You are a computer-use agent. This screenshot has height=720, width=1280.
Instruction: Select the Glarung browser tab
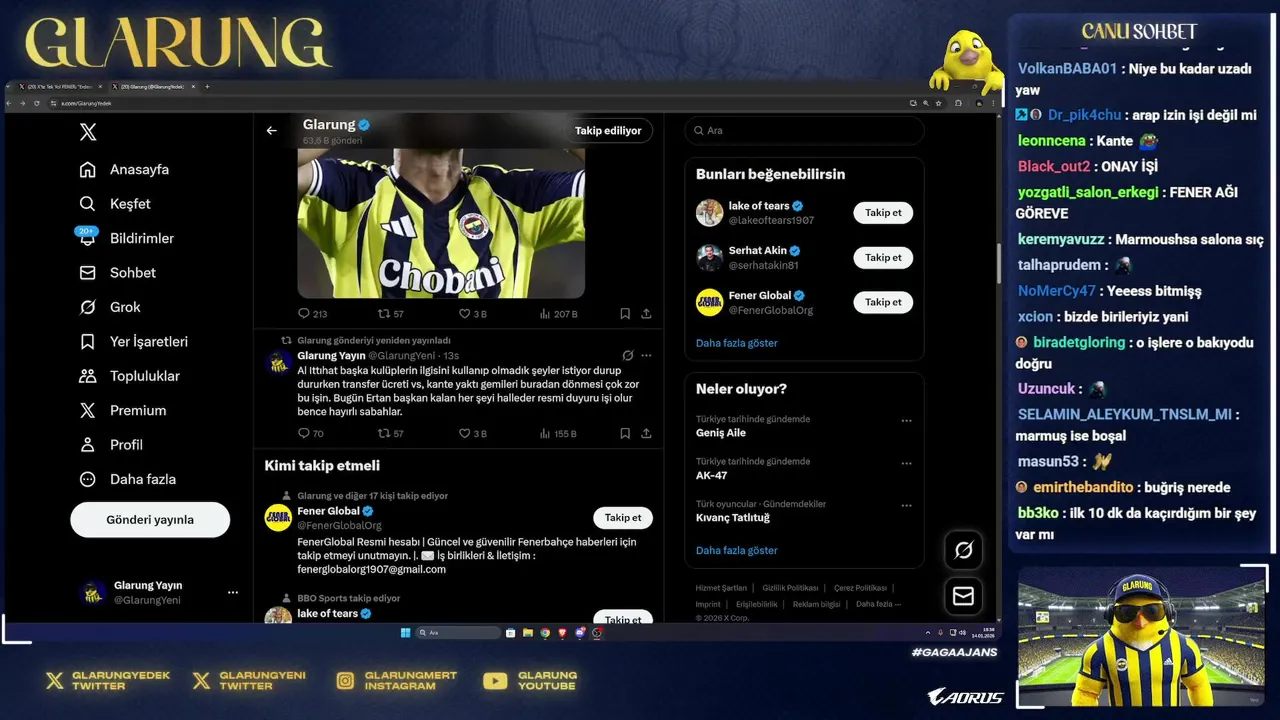pos(152,87)
